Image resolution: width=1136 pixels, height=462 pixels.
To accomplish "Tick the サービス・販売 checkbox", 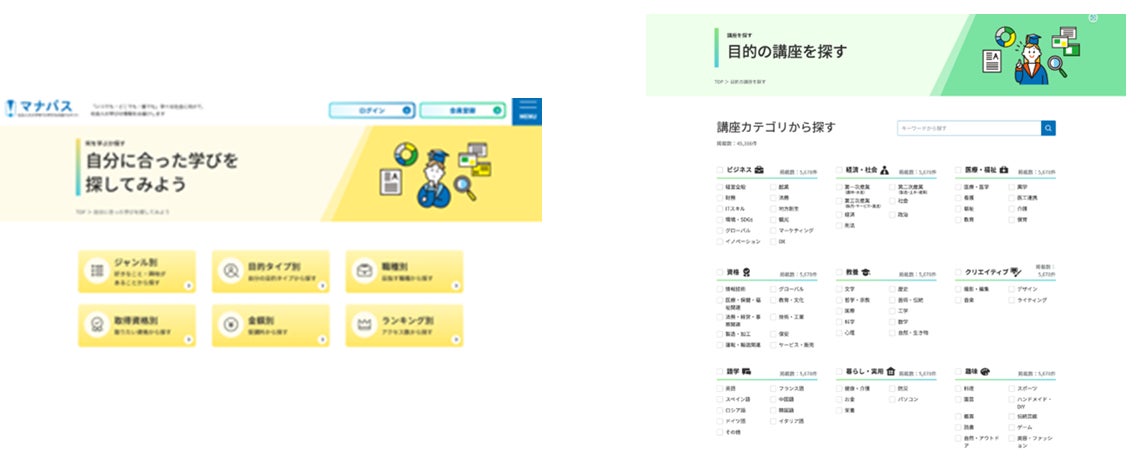I will (773, 345).
